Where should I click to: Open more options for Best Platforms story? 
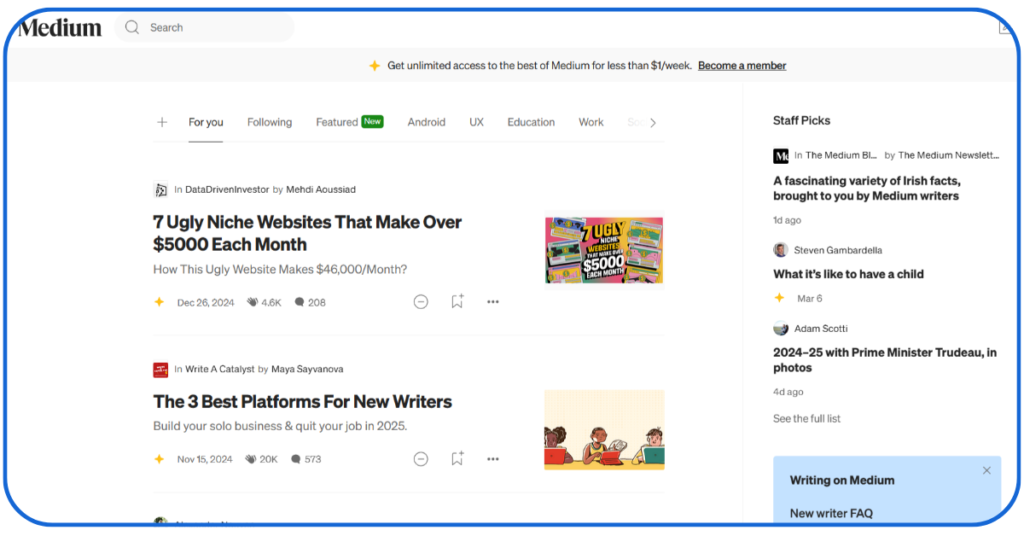[493, 459]
